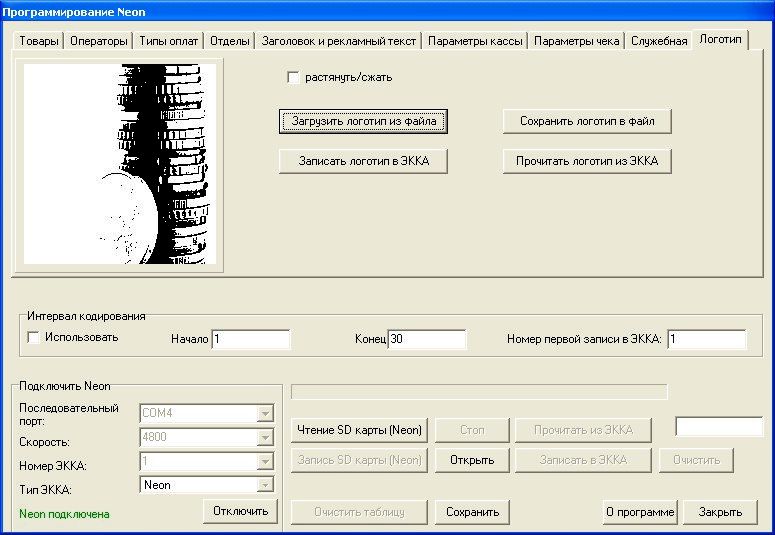Image resolution: width=775 pixels, height=535 pixels.
Task: Open the Номер ЭККА dropdown
Action: (x=265, y=461)
